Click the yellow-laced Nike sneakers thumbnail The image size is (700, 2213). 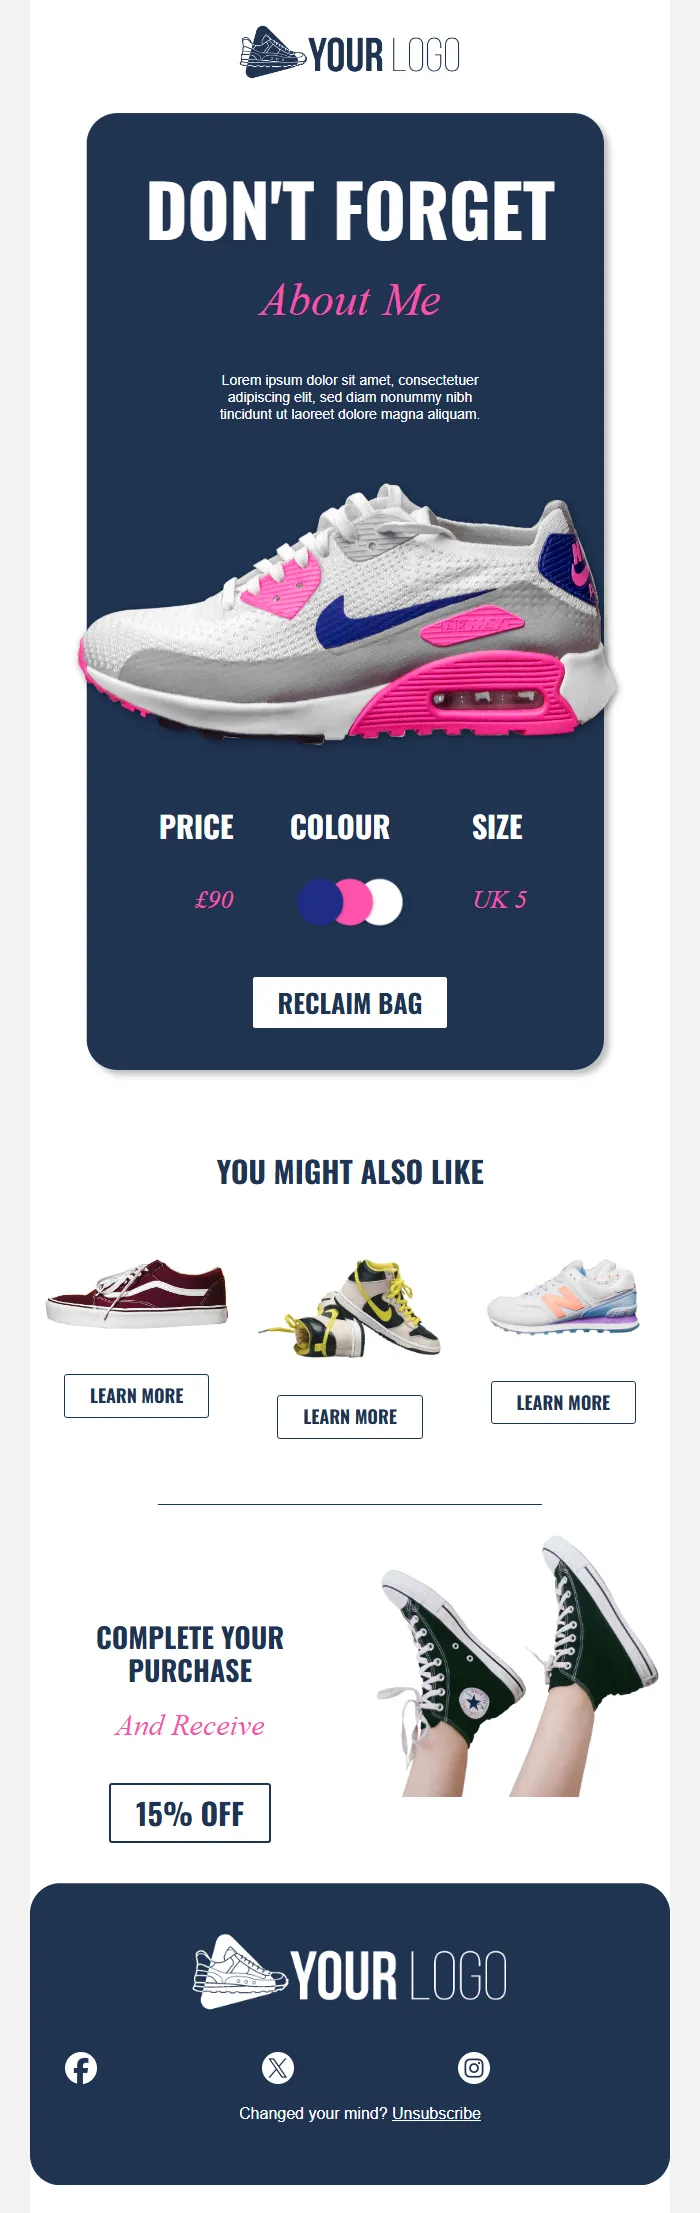point(350,1305)
